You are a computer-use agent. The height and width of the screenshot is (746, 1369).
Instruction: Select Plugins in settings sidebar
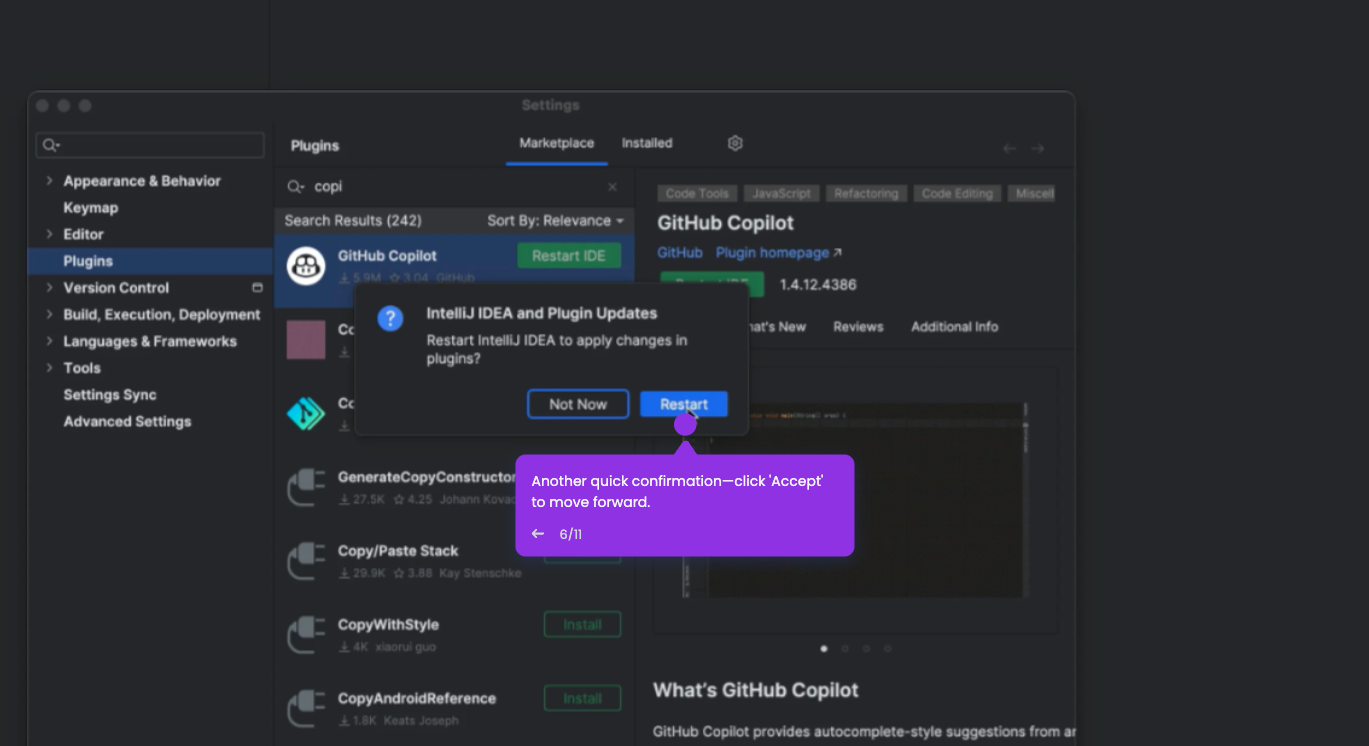[150, 261]
